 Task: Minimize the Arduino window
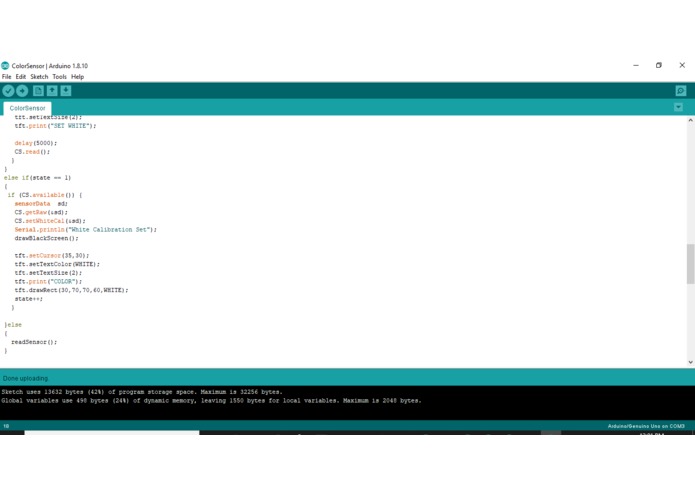click(x=636, y=65)
